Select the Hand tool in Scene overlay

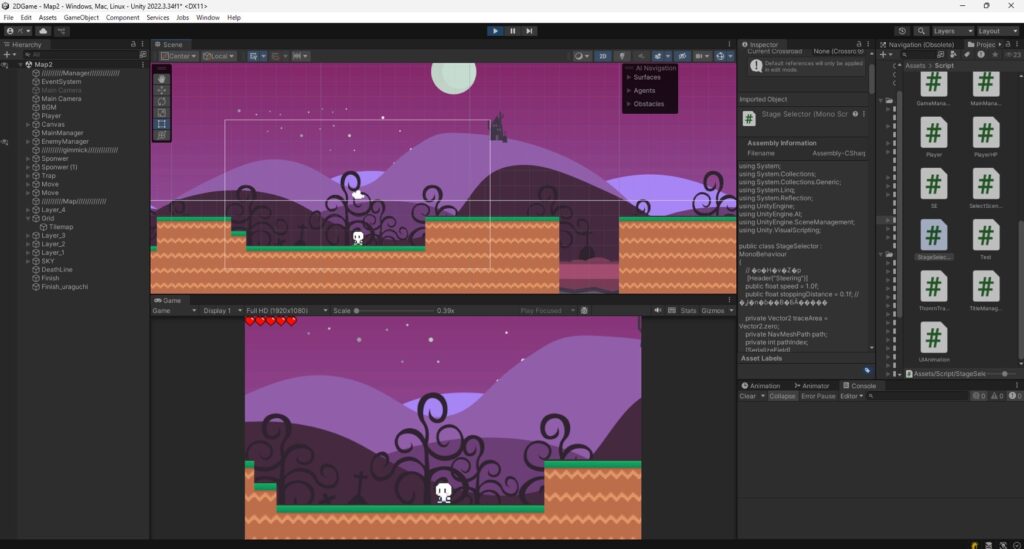pos(163,78)
